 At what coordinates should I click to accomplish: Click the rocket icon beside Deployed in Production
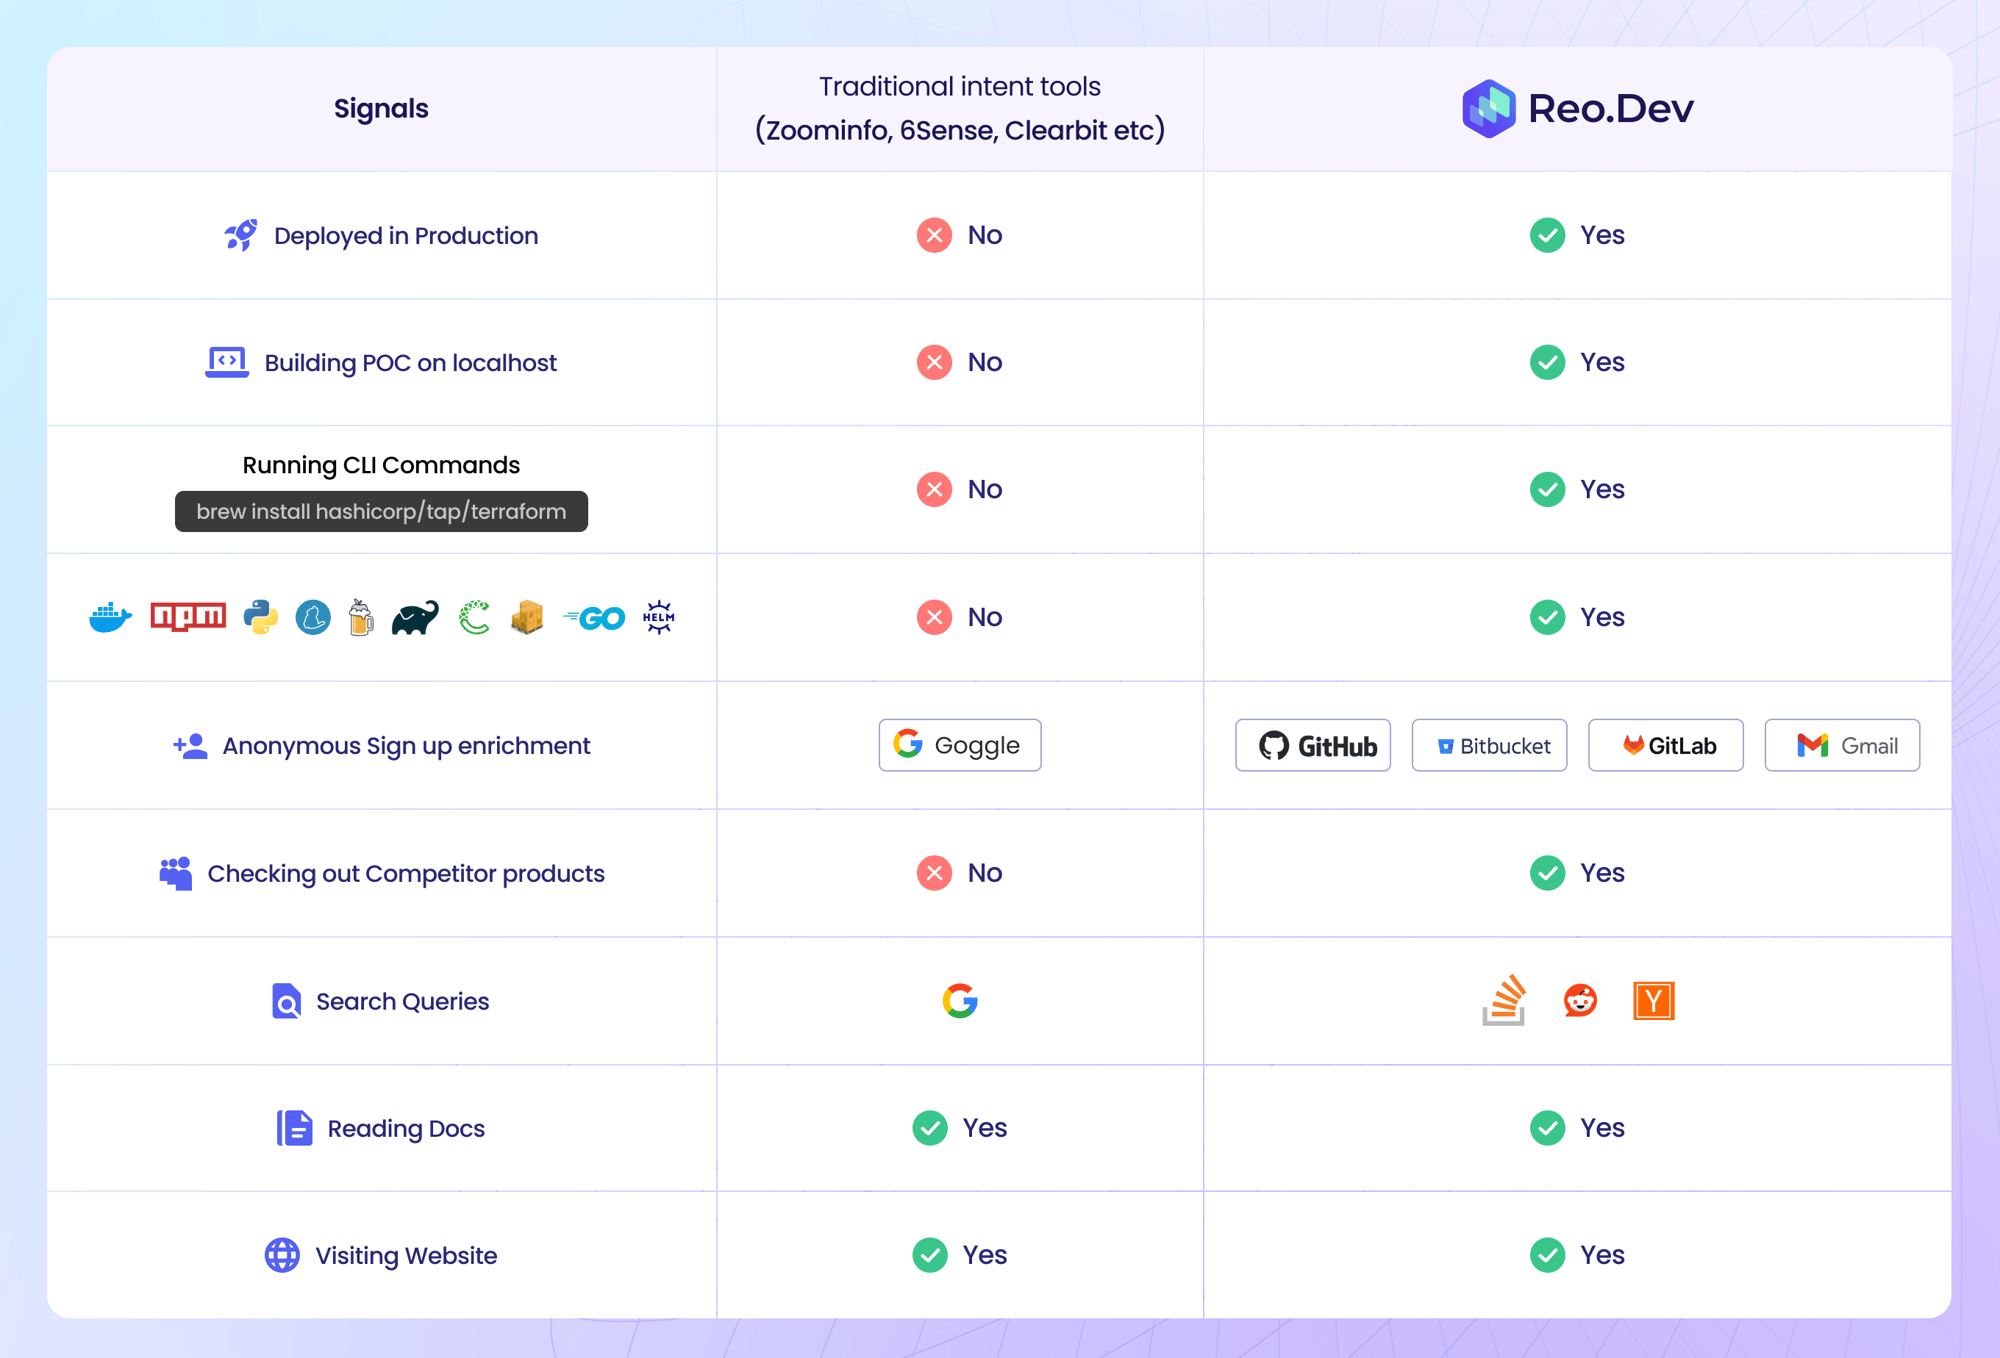coord(240,235)
